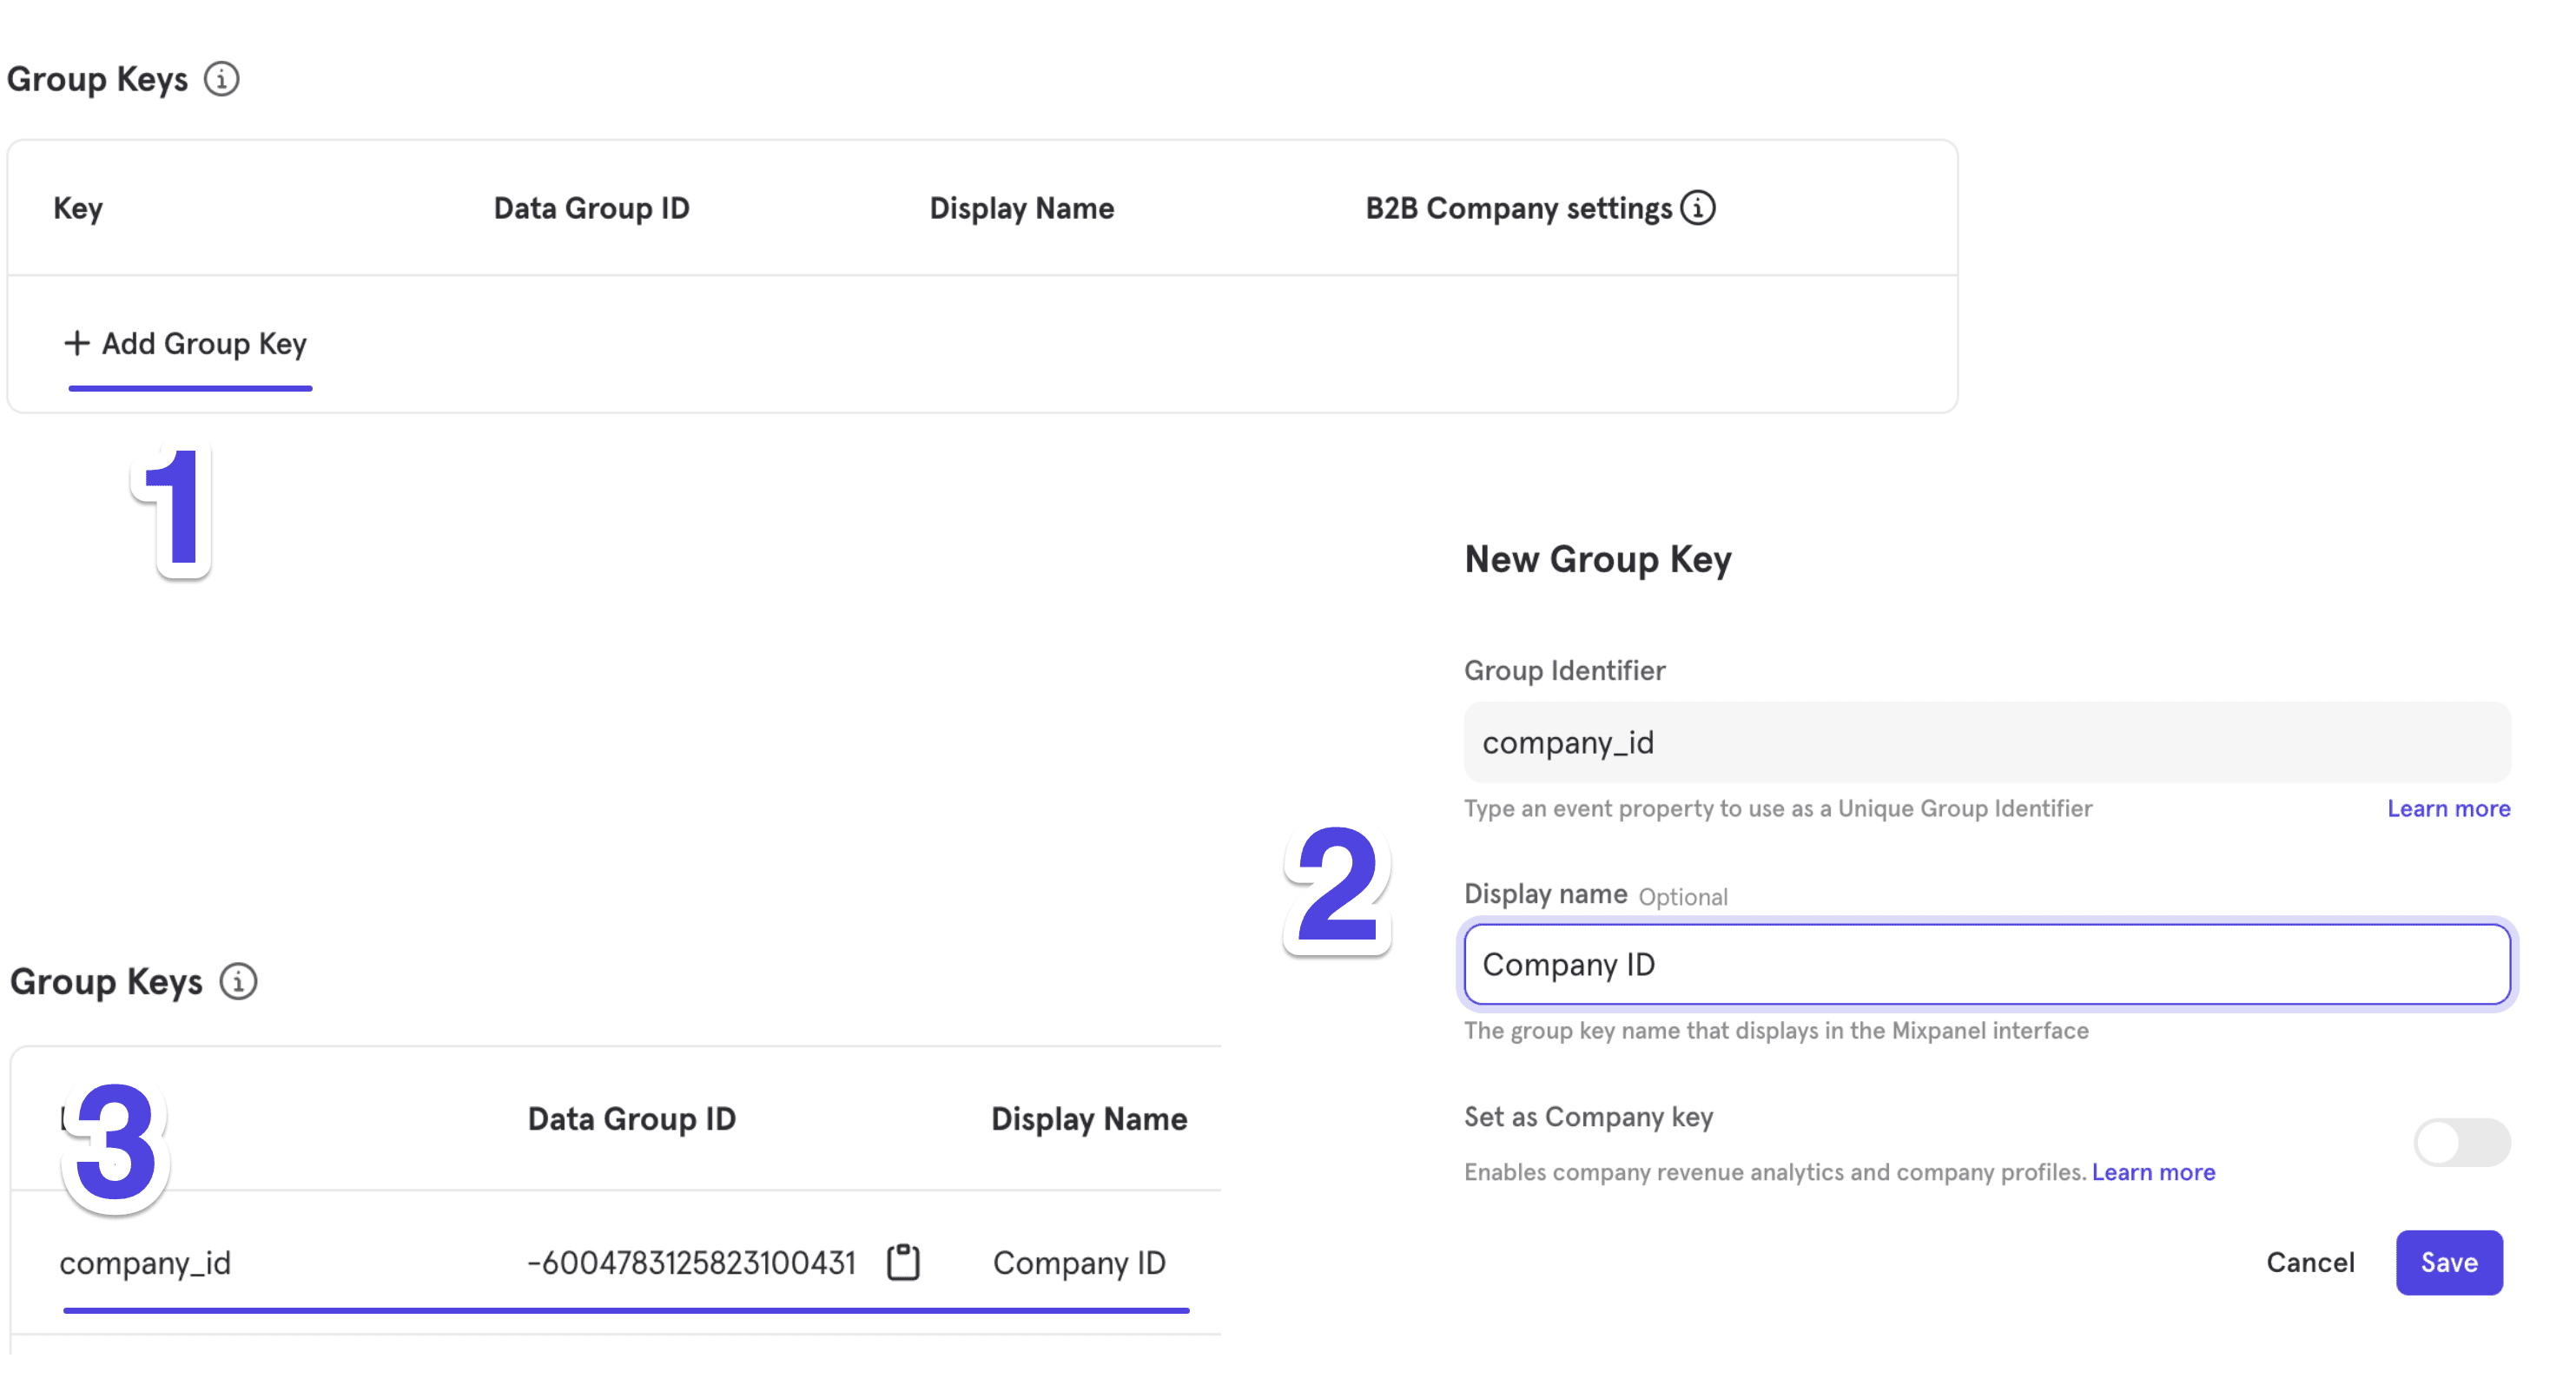Click the plus icon for Add Group Key
The width and height of the screenshot is (2576, 1398).
click(77, 343)
